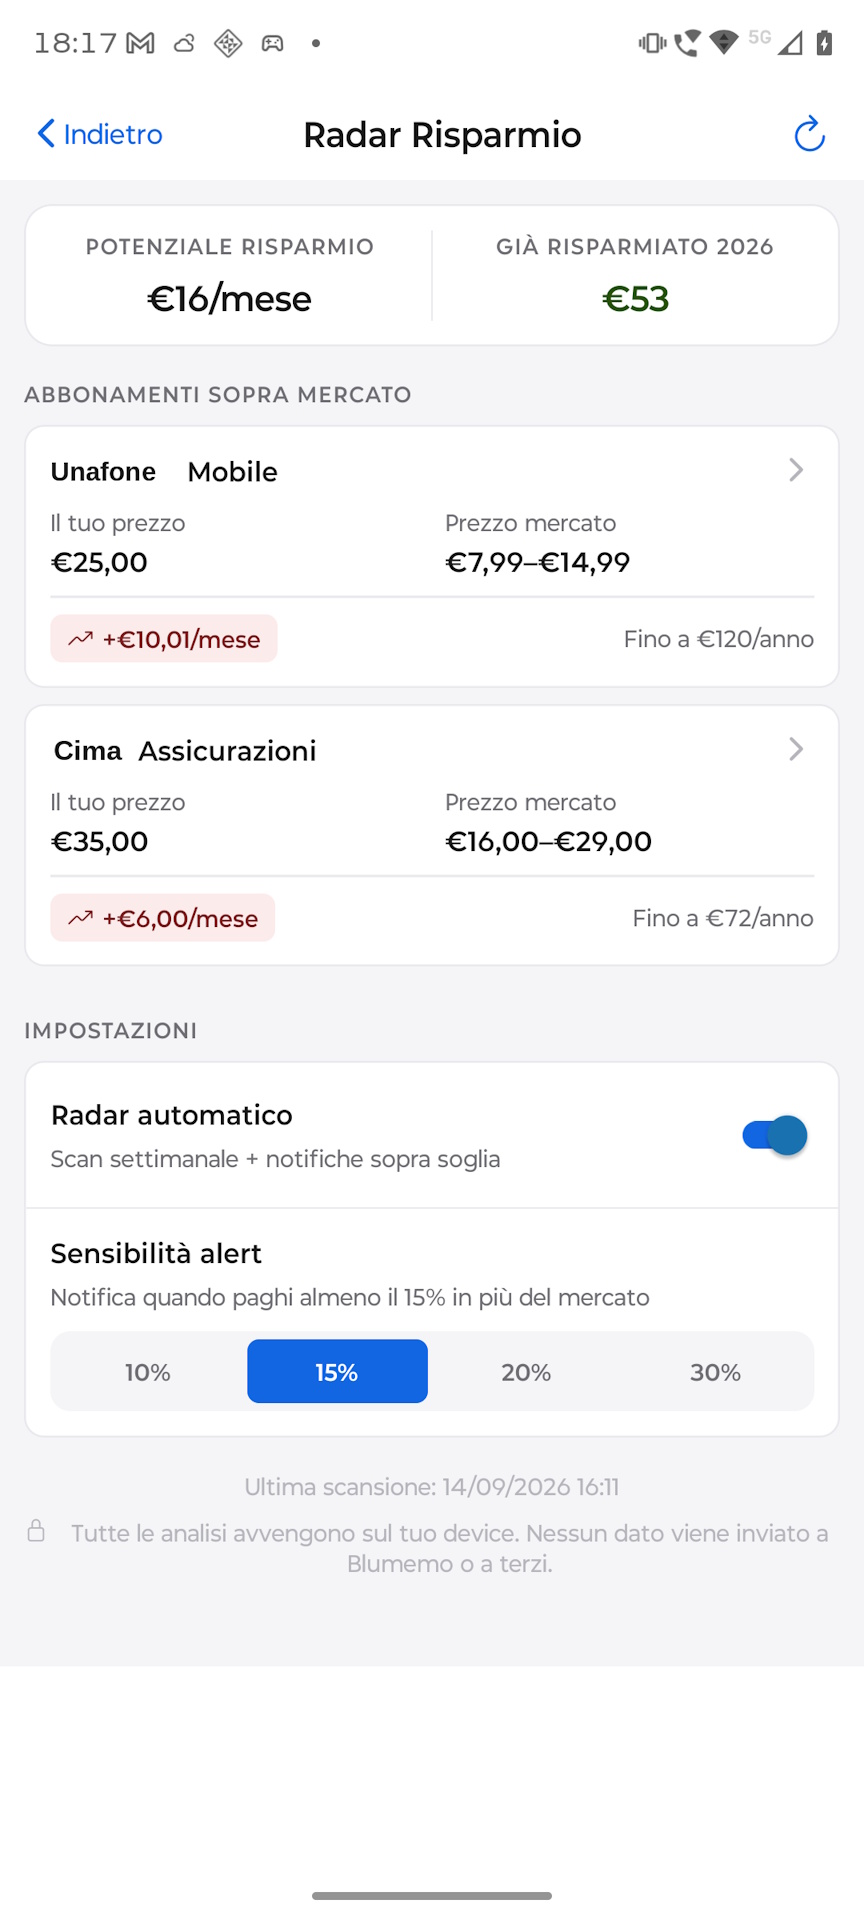Screen dimensions: 864x1920
Task: Select 10% alert sensitivity
Action: [x=148, y=1372]
